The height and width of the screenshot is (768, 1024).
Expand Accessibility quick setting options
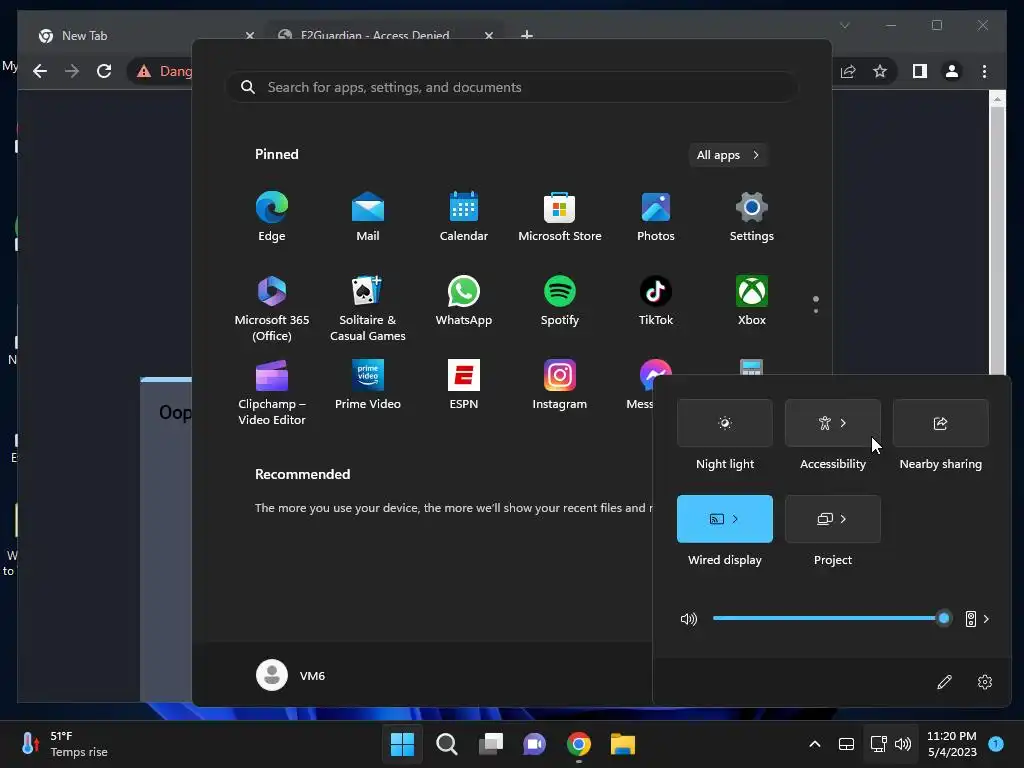coord(844,423)
